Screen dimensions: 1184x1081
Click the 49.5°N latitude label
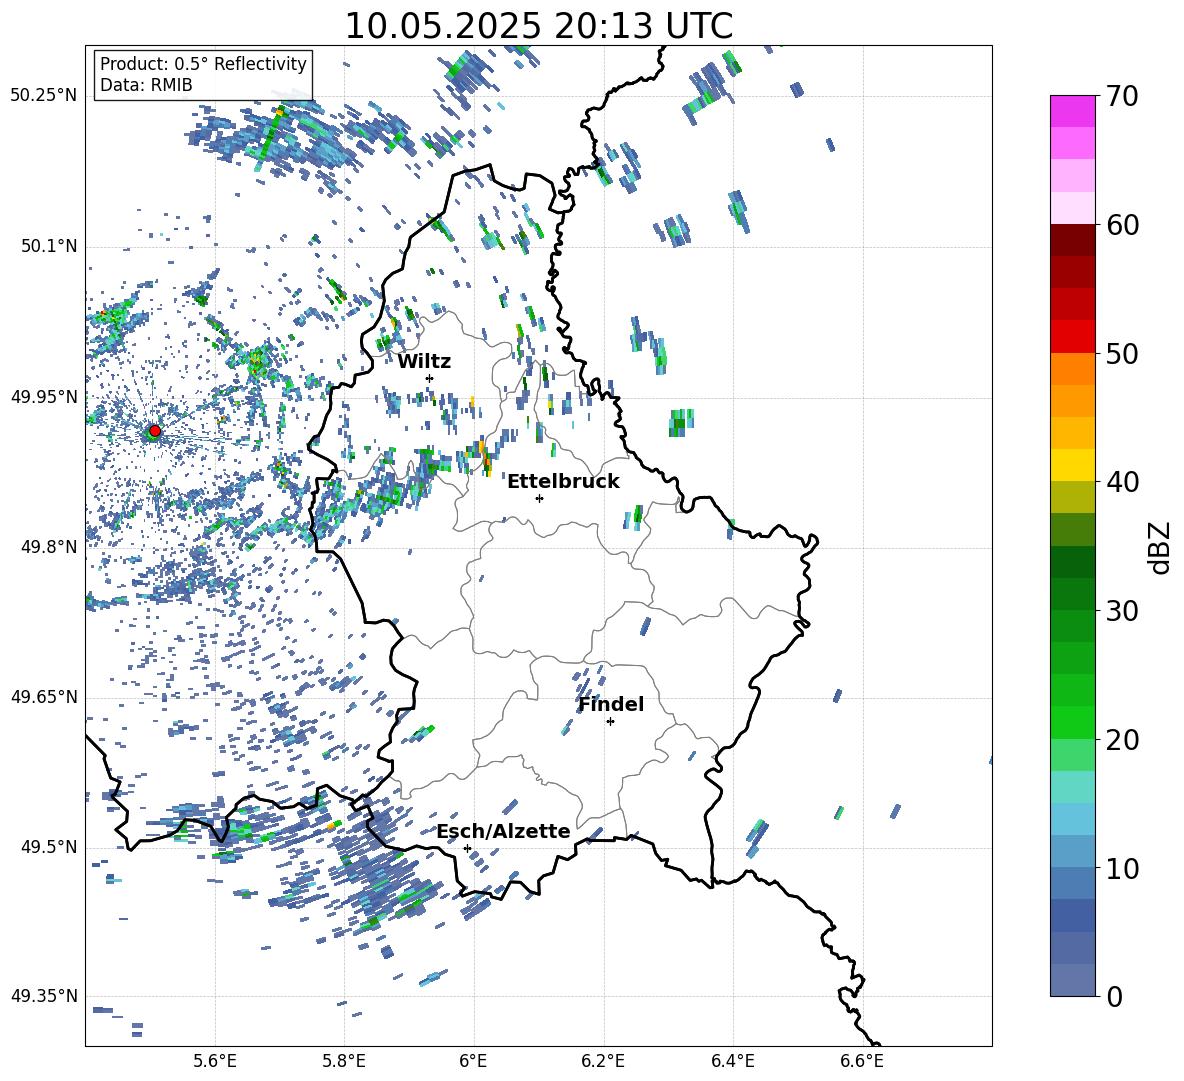(48, 846)
